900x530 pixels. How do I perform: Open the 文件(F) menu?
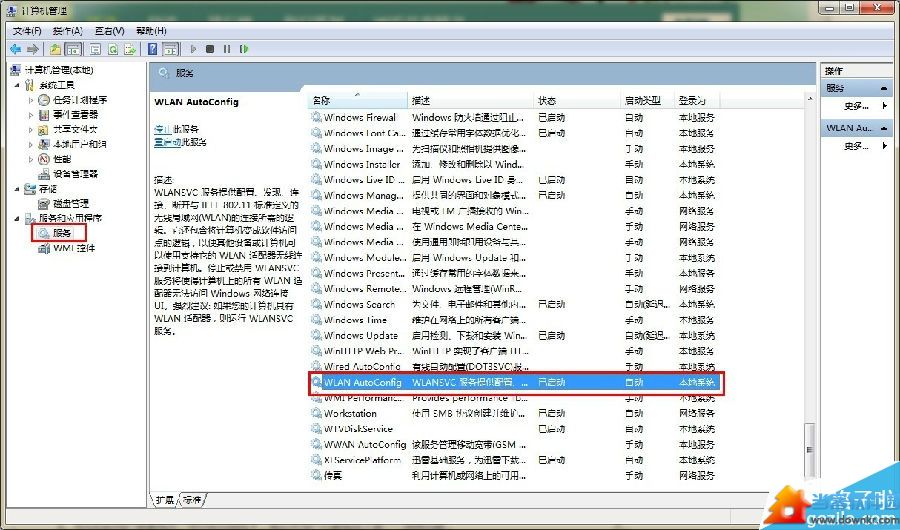[x=27, y=31]
